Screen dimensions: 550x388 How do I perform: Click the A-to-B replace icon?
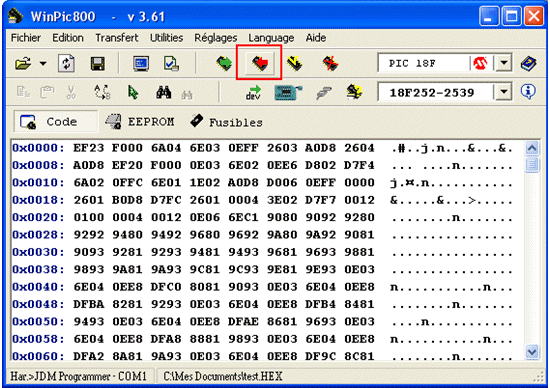102,92
